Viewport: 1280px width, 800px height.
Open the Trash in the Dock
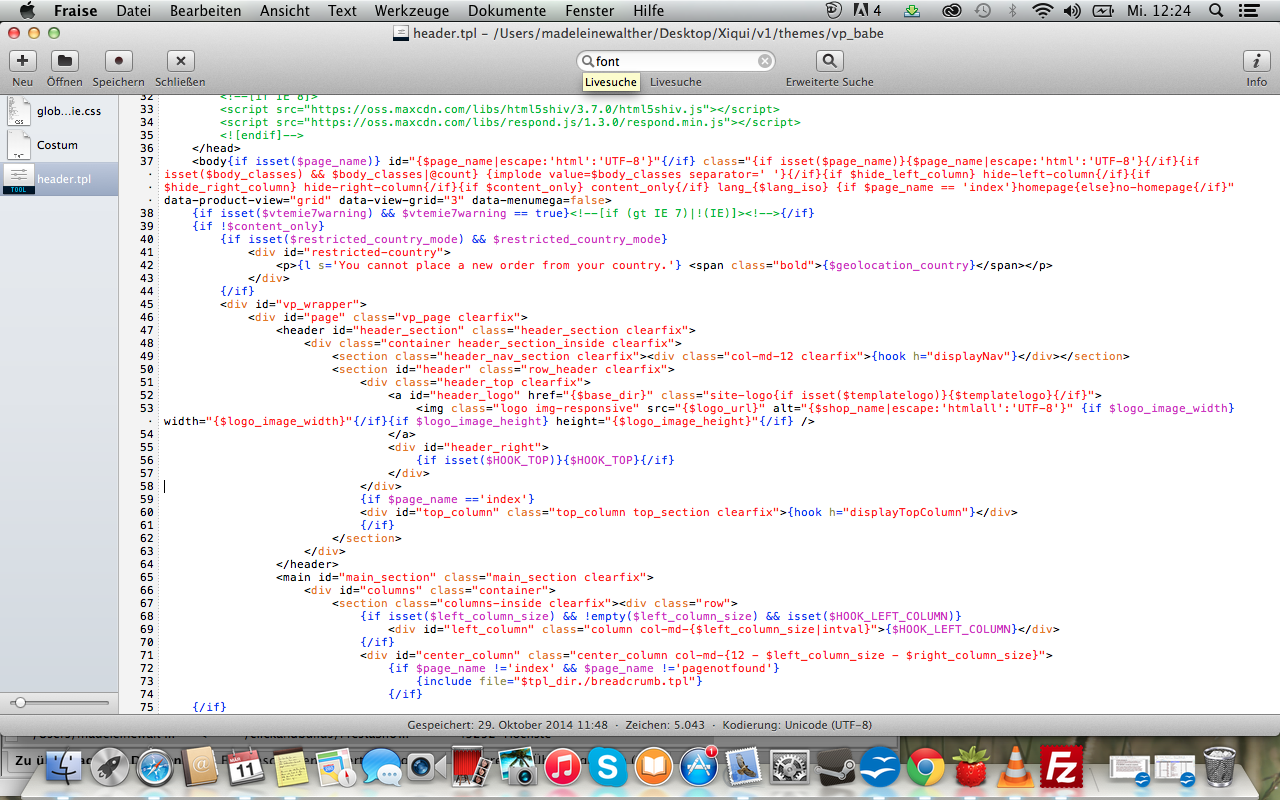(x=1220, y=767)
